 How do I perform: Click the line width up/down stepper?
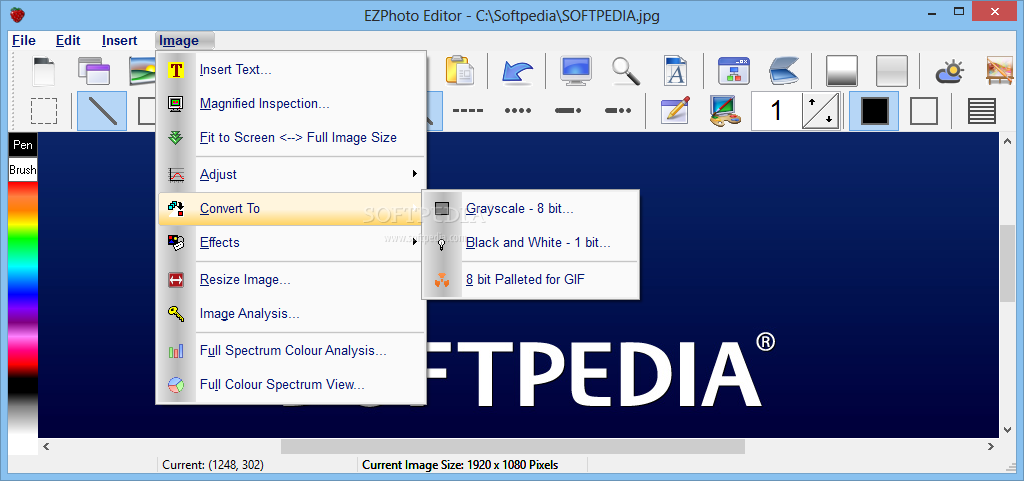pos(820,111)
